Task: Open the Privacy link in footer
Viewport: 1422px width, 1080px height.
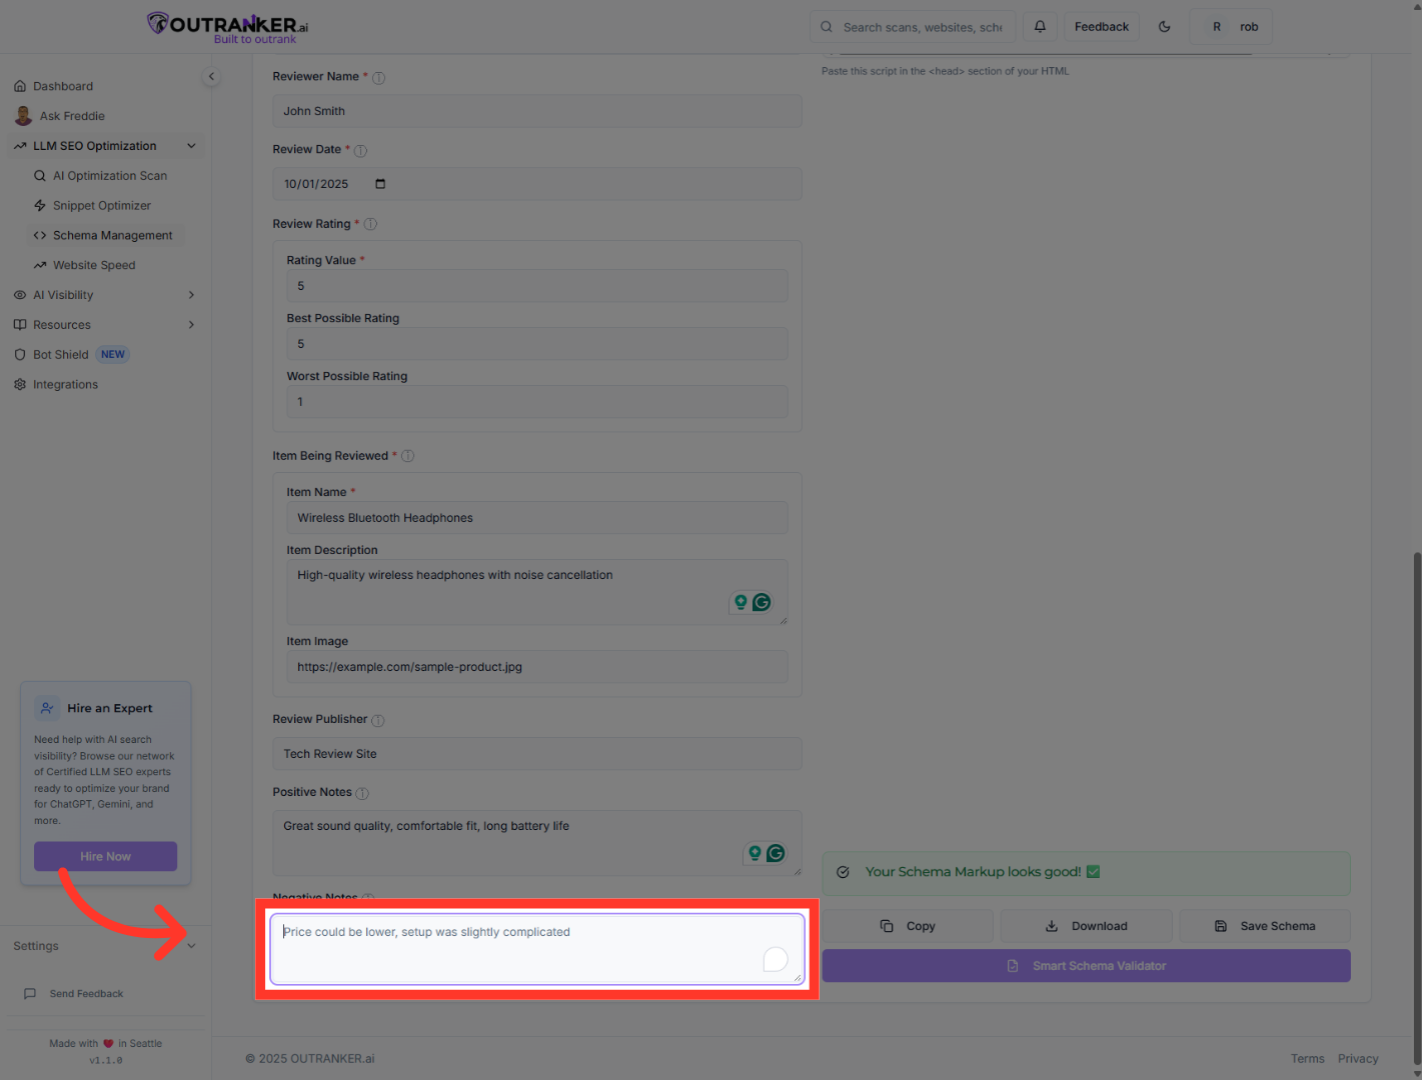Action: click(x=1358, y=1059)
